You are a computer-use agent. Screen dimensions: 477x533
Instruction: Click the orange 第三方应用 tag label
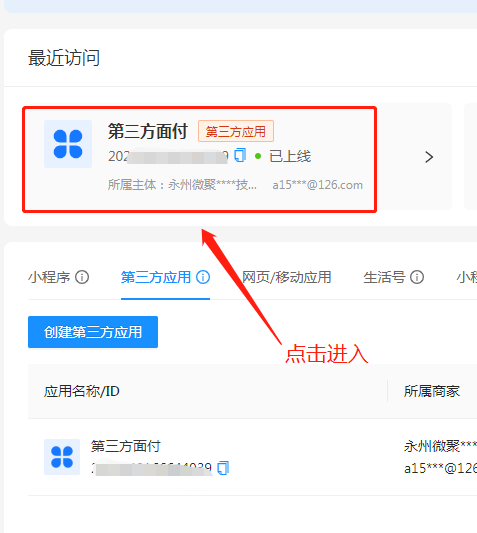[x=236, y=131]
